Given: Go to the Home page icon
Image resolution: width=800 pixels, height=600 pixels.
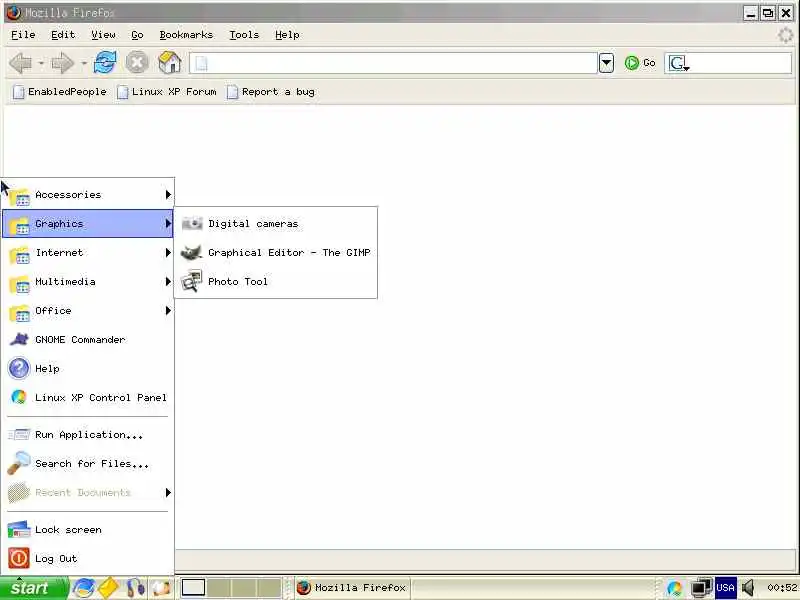Looking at the screenshot, I should 170,63.
